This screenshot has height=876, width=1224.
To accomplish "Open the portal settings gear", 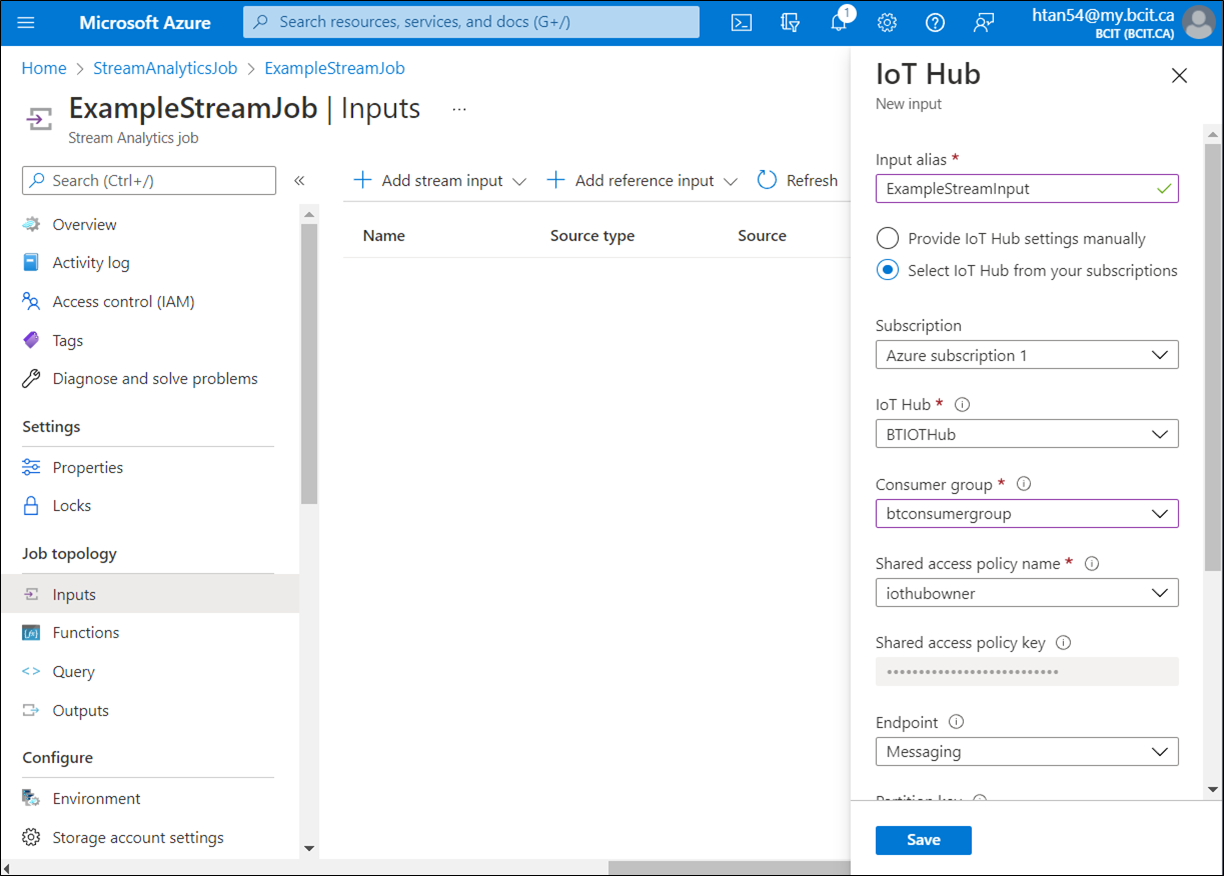I will [x=887, y=21].
